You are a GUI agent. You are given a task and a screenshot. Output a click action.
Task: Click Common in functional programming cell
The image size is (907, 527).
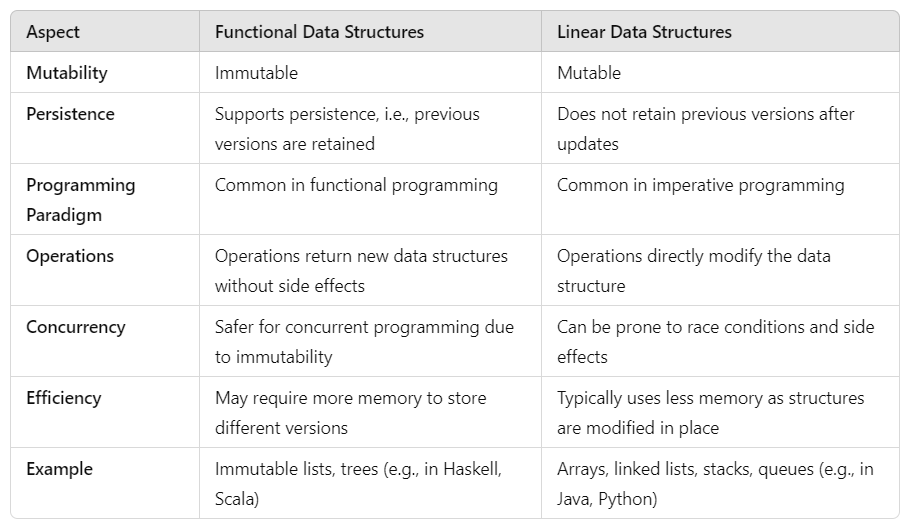pyautogui.click(x=356, y=185)
